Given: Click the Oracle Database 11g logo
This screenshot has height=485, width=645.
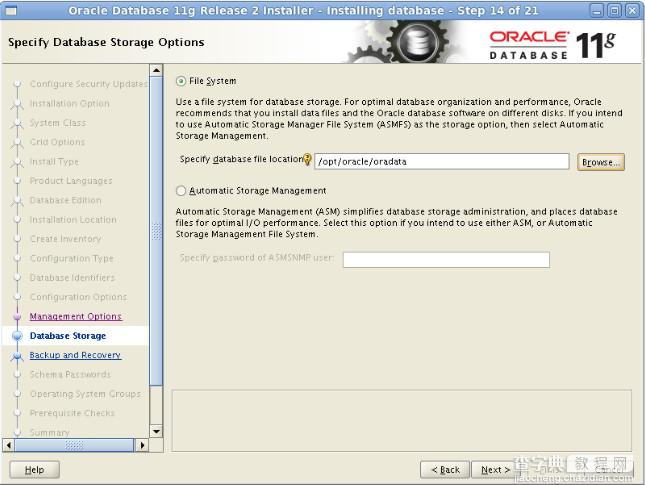Looking at the screenshot, I should pyautogui.click(x=552, y=44).
